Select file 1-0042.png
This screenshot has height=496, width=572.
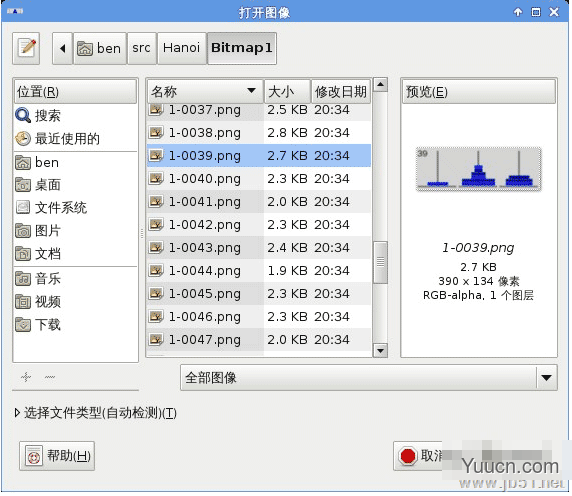[x=259, y=225]
